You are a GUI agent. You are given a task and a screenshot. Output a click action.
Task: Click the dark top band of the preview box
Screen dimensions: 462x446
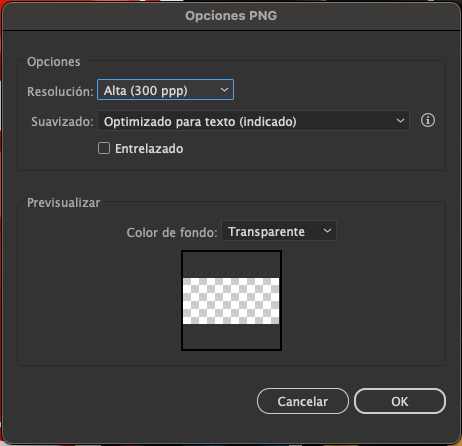(x=231, y=265)
